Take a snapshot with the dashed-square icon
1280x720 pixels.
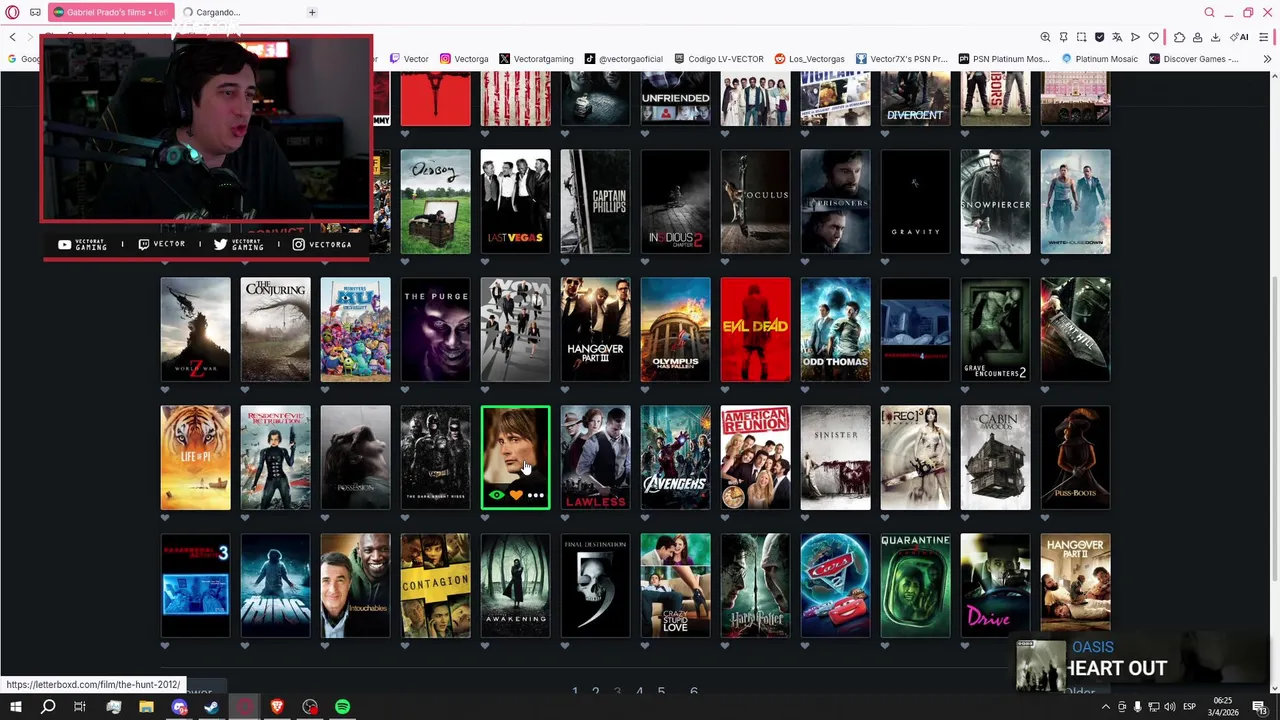tap(1081, 37)
